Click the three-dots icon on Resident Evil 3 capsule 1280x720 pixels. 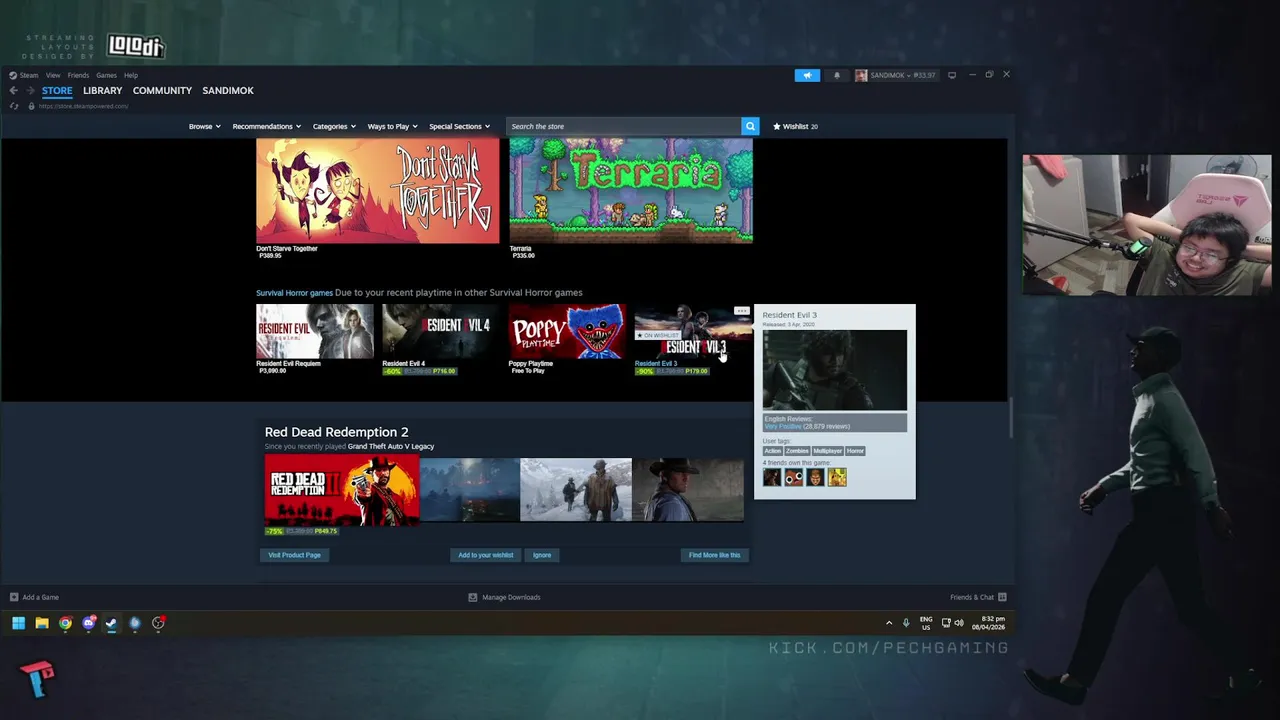coord(741,311)
